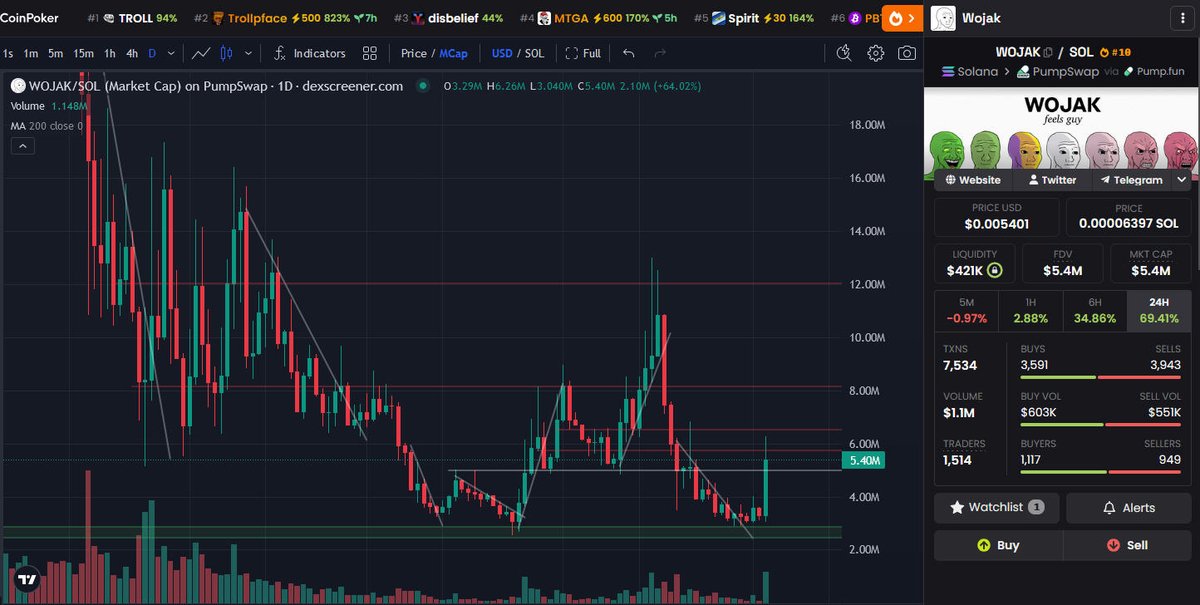Select the 24H price change tab

(1159, 310)
